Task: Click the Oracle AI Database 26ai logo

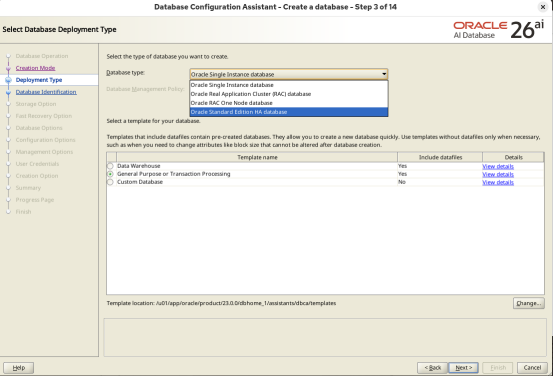Action: click(x=499, y=30)
